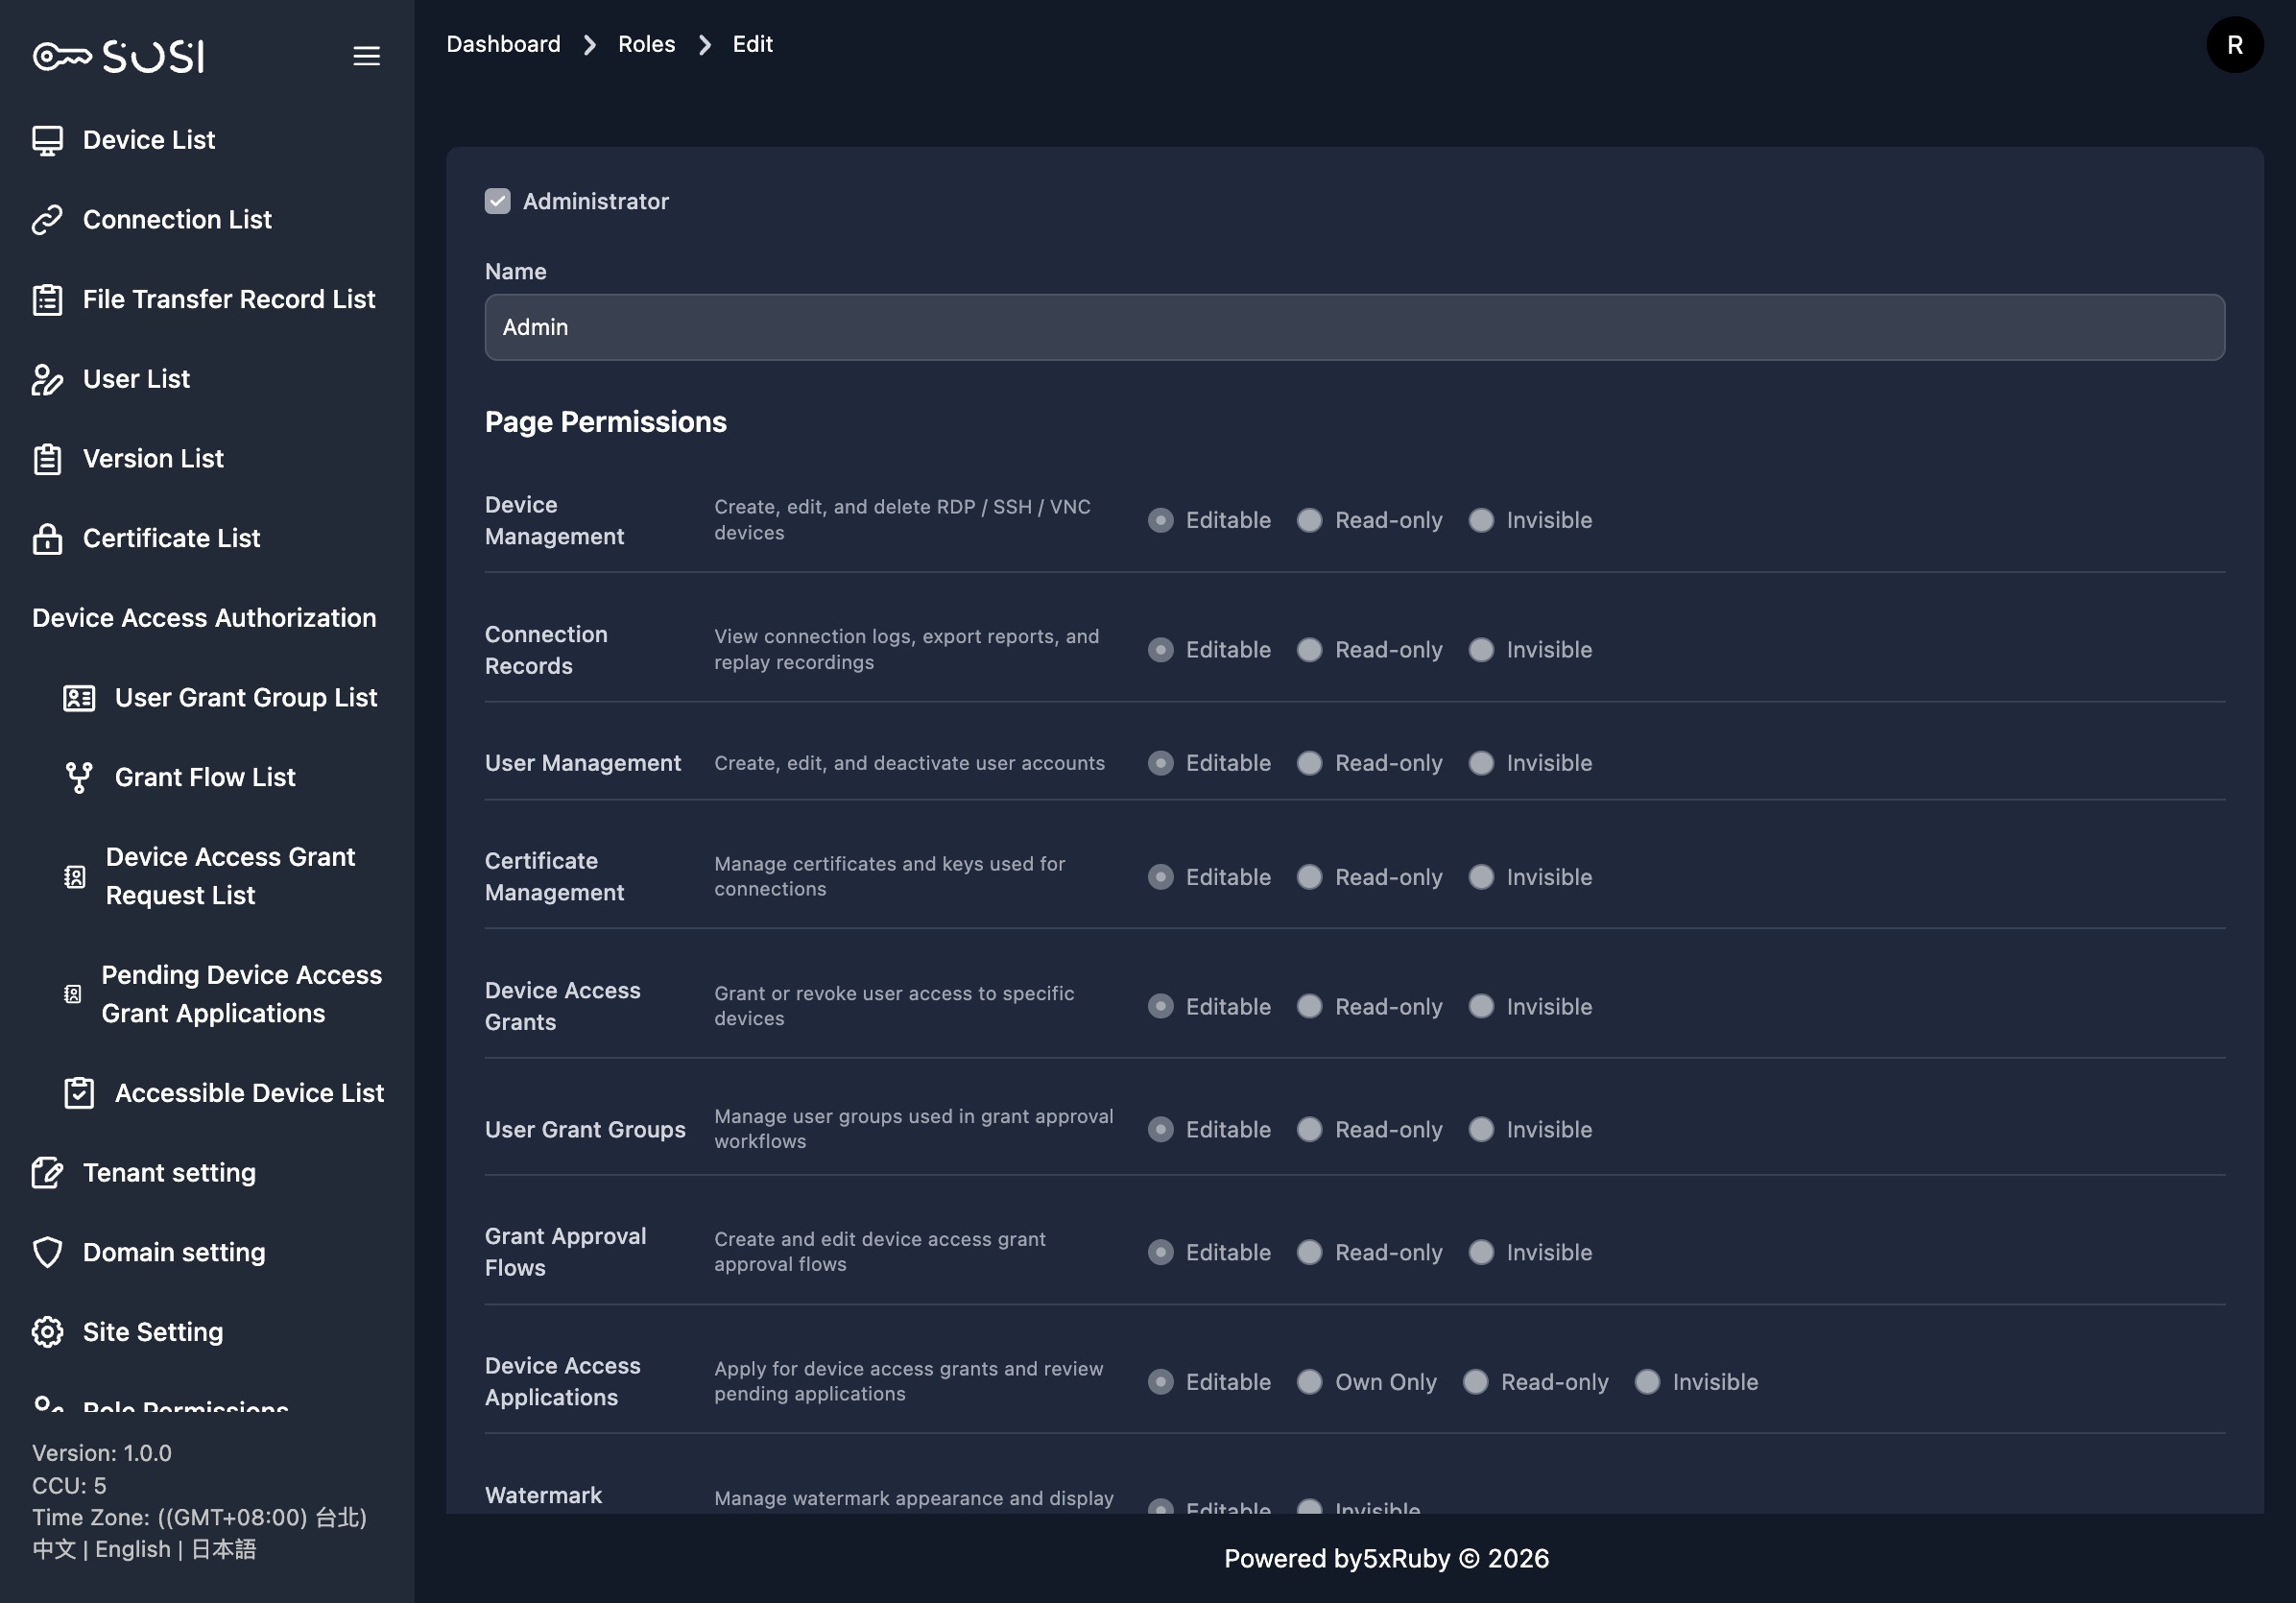Click the Version List clipboard icon
The height and width of the screenshot is (1603, 2296).
(x=47, y=459)
